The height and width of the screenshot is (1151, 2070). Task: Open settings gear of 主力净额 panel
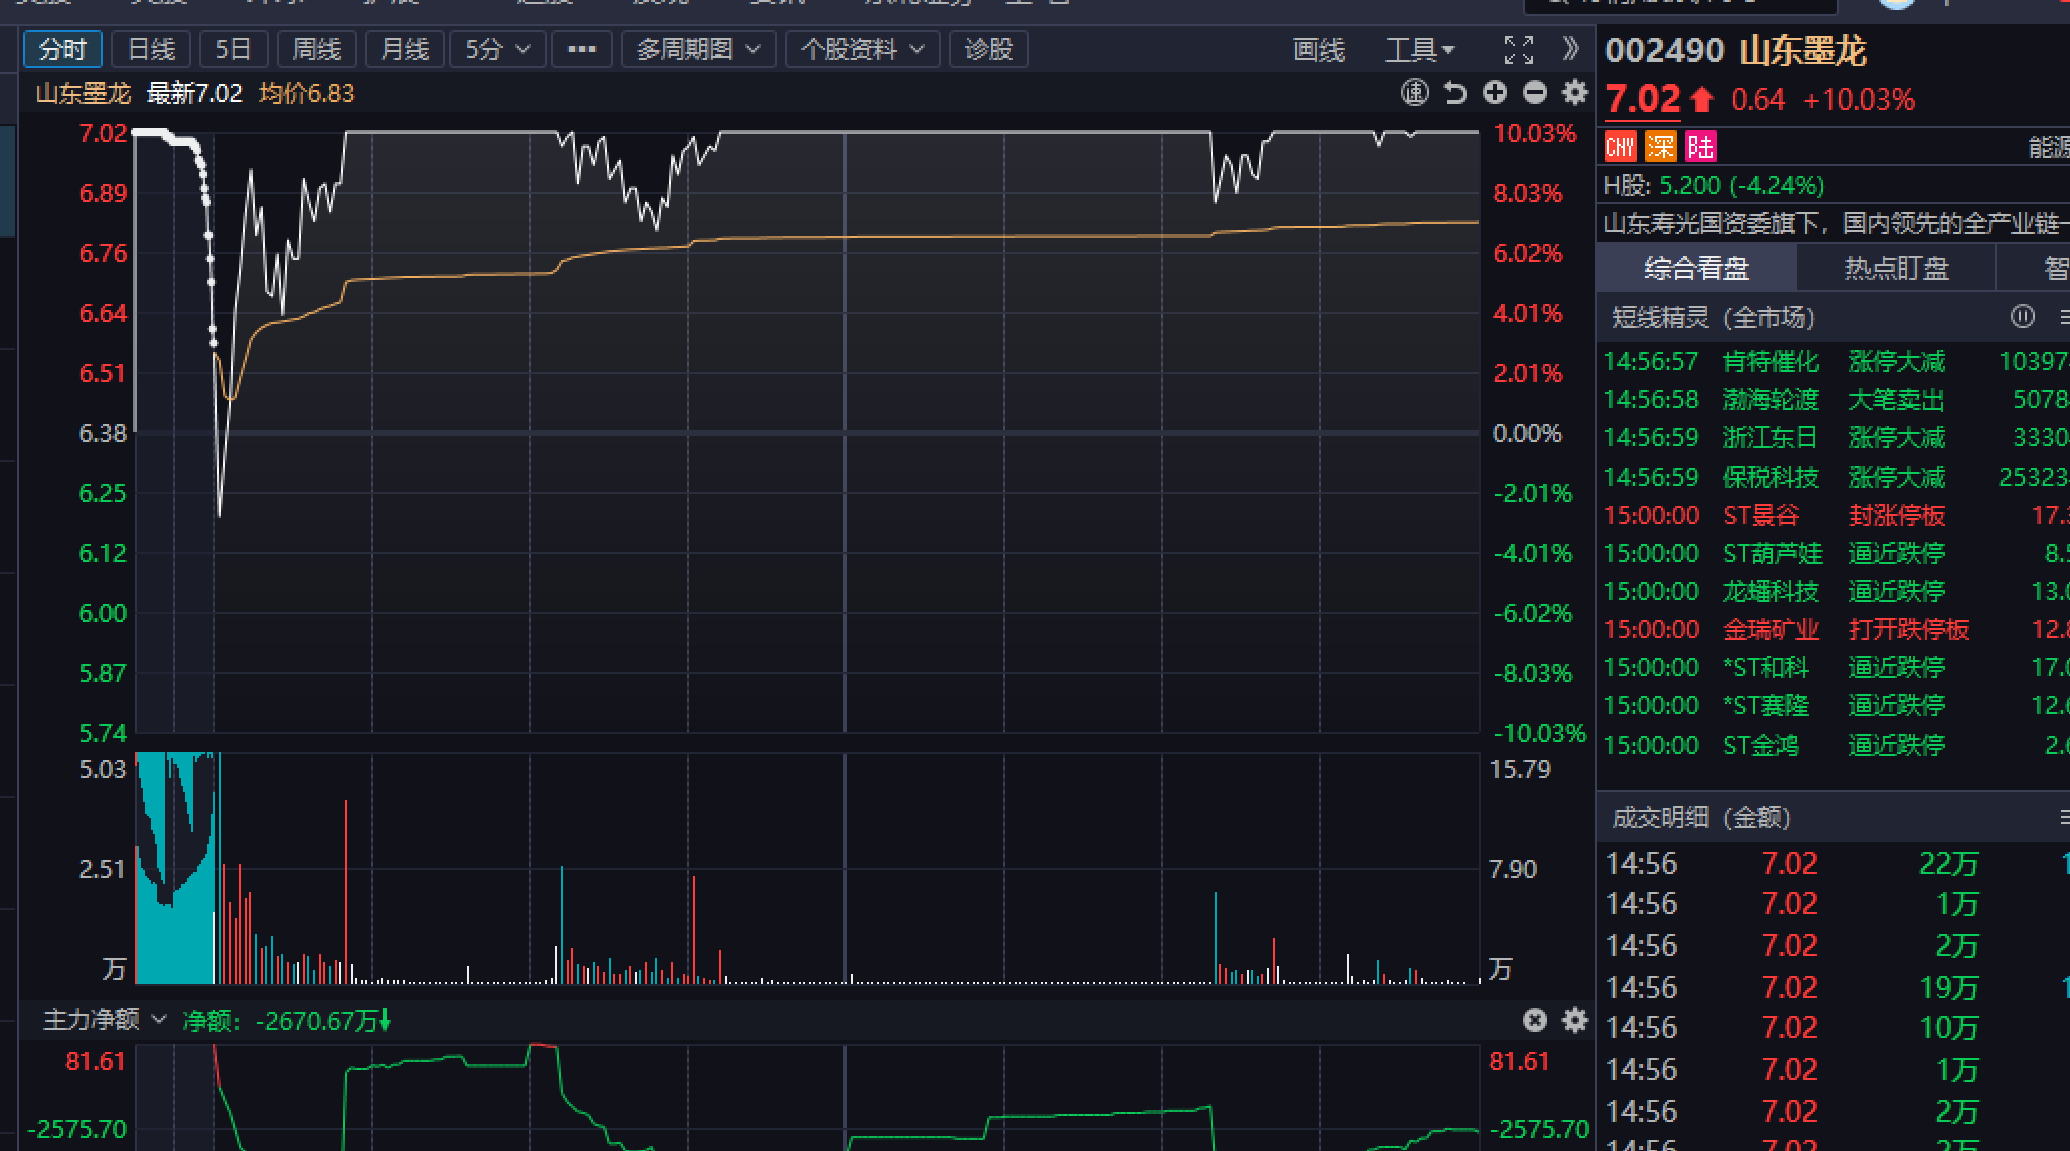point(1575,1020)
